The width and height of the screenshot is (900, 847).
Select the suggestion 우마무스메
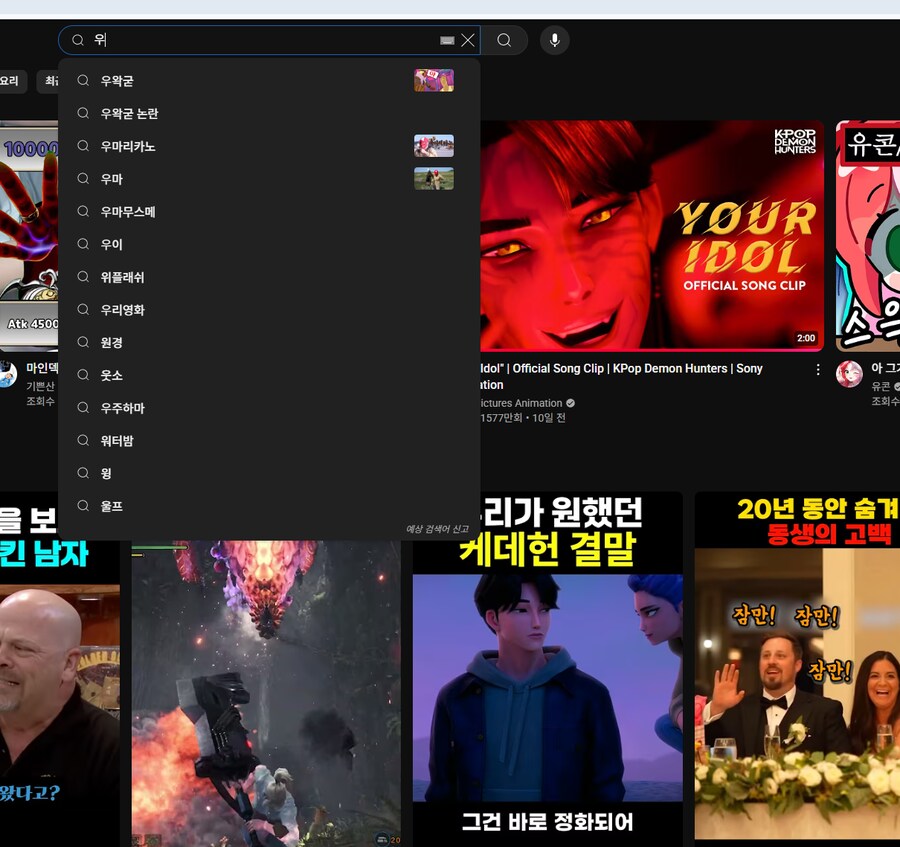pos(269,211)
